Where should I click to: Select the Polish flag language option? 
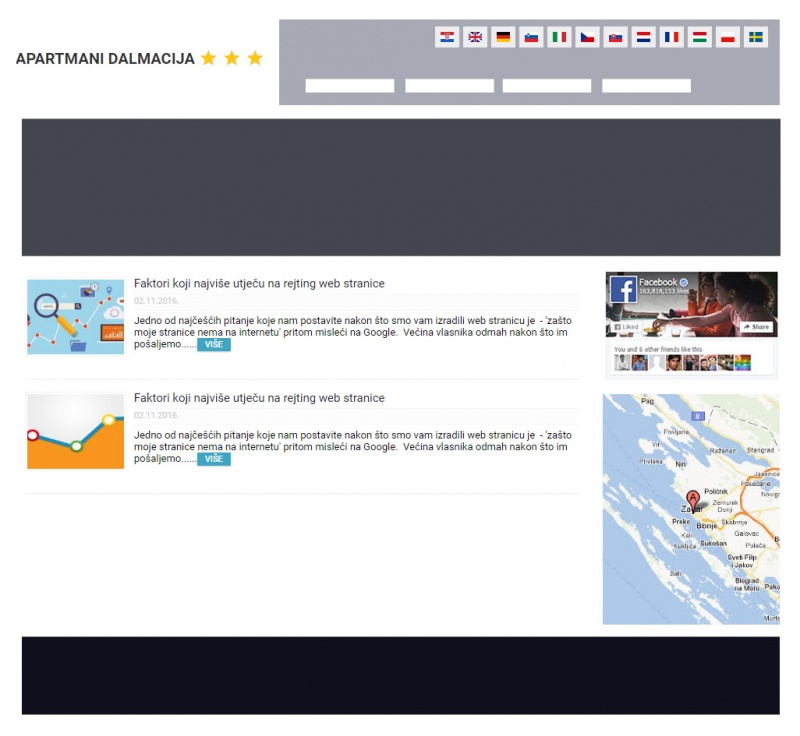pos(728,38)
